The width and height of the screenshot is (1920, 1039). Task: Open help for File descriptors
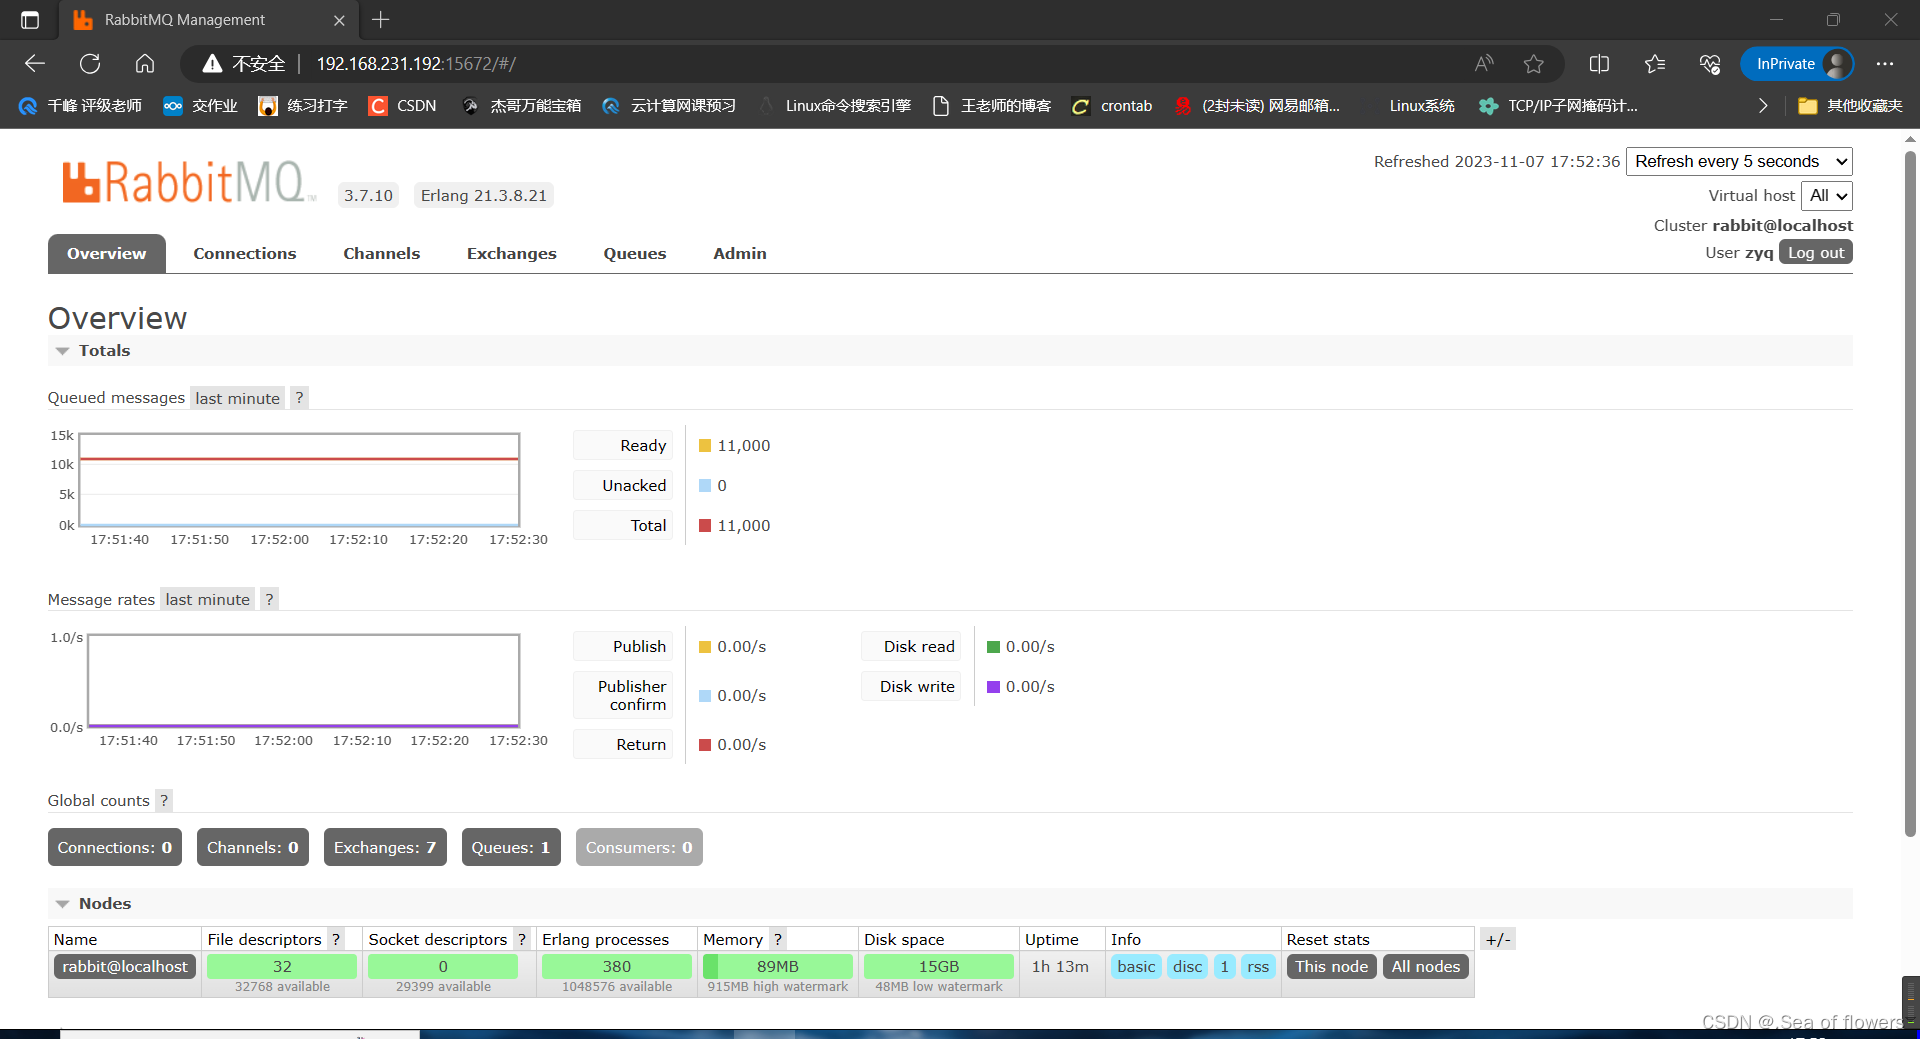(336, 940)
